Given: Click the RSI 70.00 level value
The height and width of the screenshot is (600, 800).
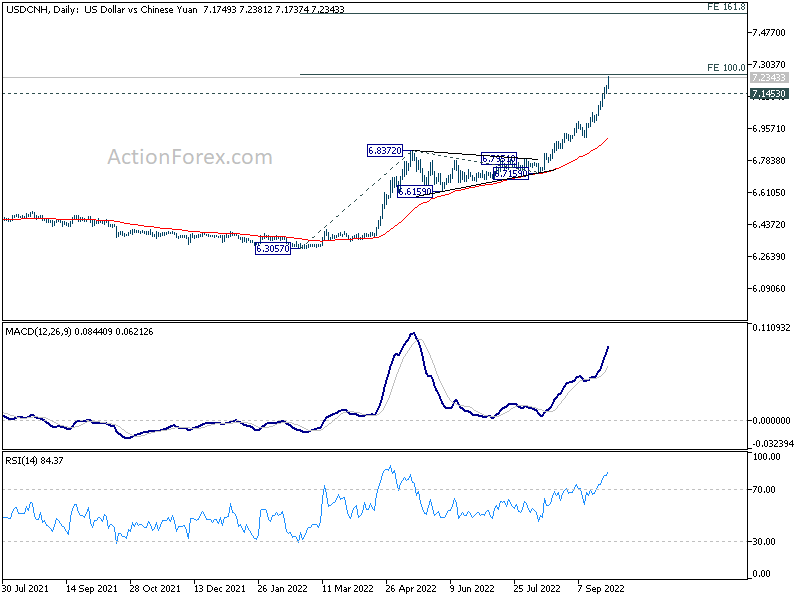Looking at the screenshot, I should coord(764,490).
